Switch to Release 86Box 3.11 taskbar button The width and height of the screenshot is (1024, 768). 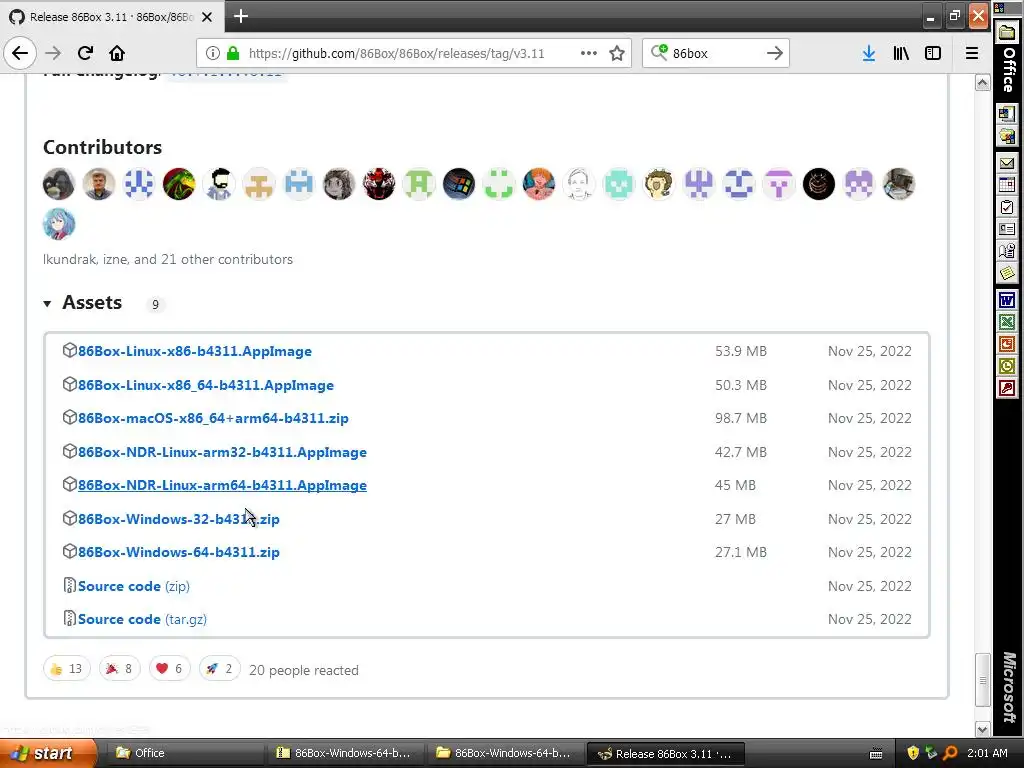pos(665,754)
